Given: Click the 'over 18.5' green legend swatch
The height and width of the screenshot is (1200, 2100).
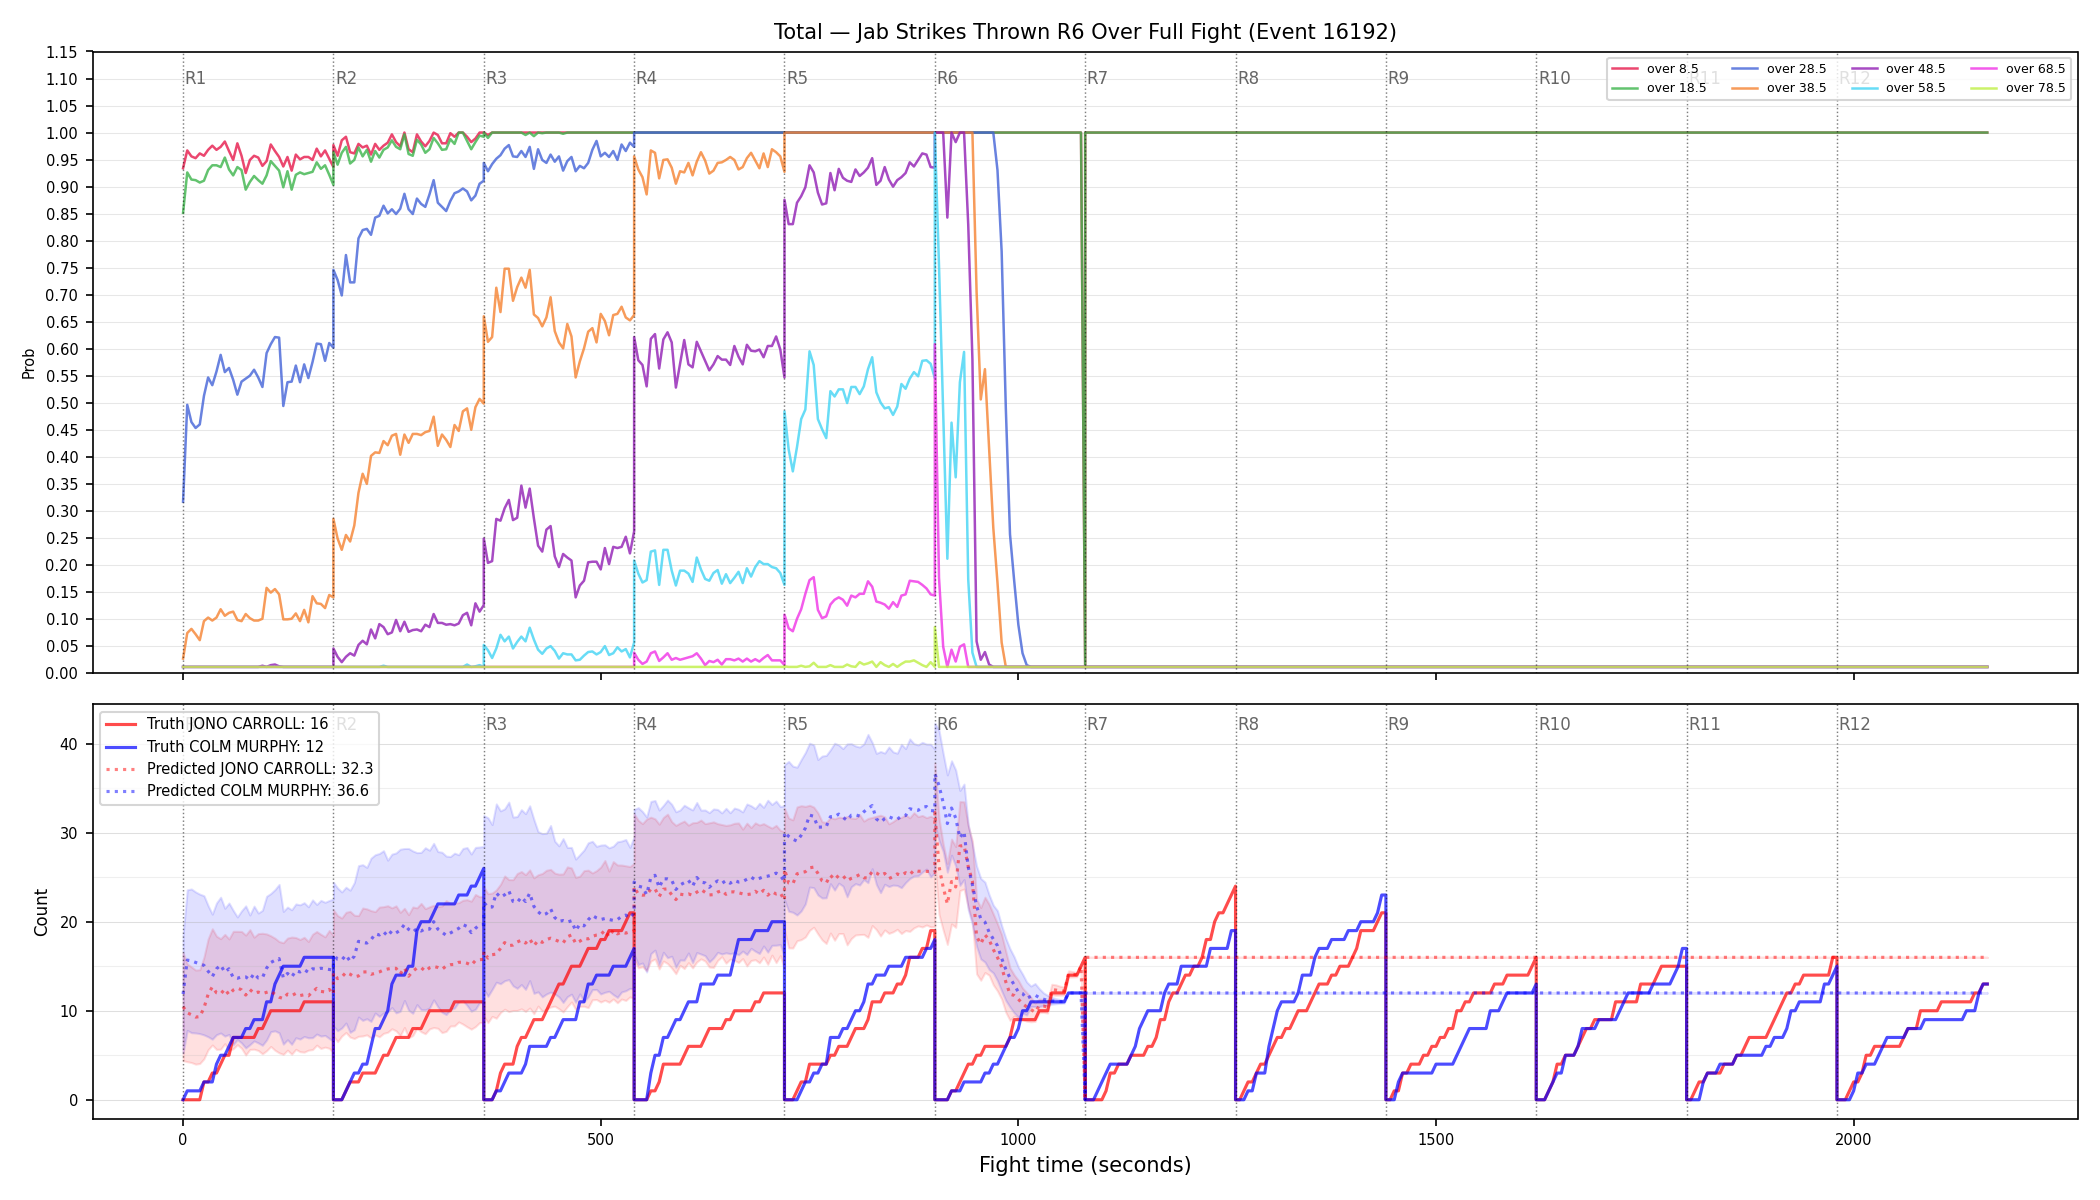Looking at the screenshot, I should pos(1625,88).
